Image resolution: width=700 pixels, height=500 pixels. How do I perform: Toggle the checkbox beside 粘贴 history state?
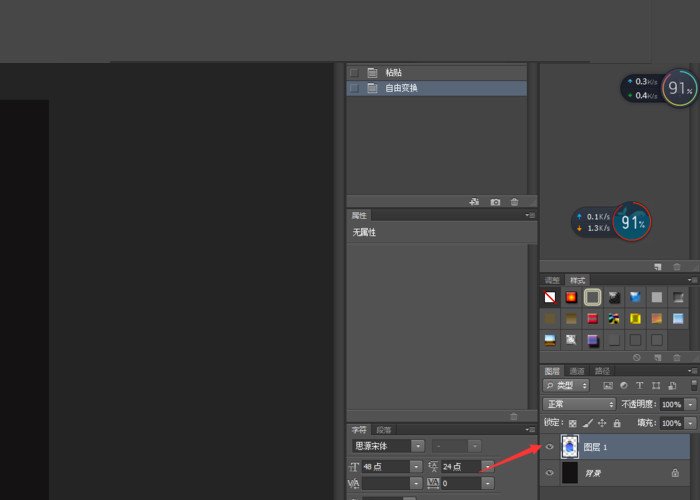(354, 73)
